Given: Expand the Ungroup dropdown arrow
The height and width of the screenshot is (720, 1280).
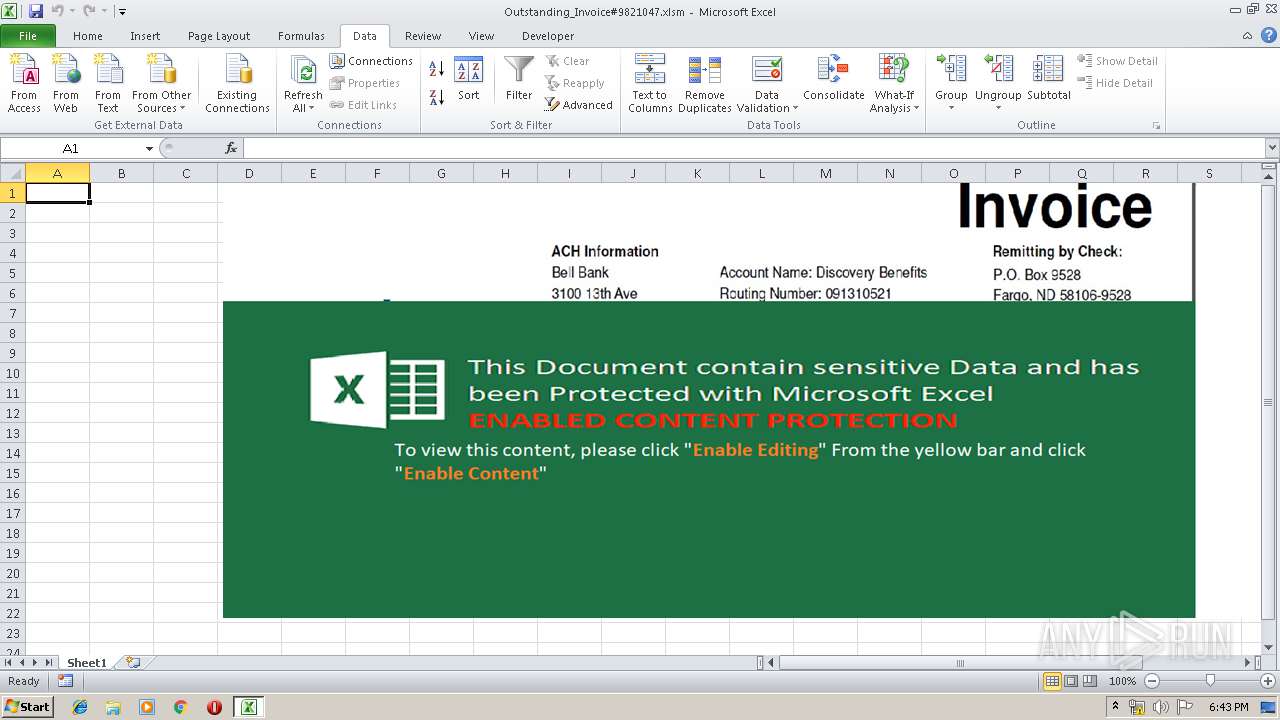Looking at the screenshot, I should pos(998,108).
